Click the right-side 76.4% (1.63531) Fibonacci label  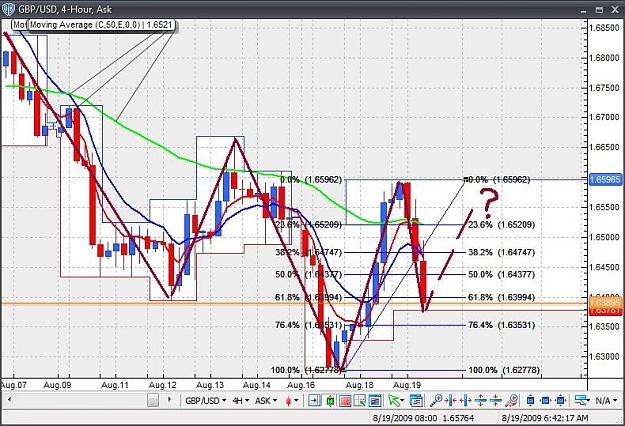501,325
